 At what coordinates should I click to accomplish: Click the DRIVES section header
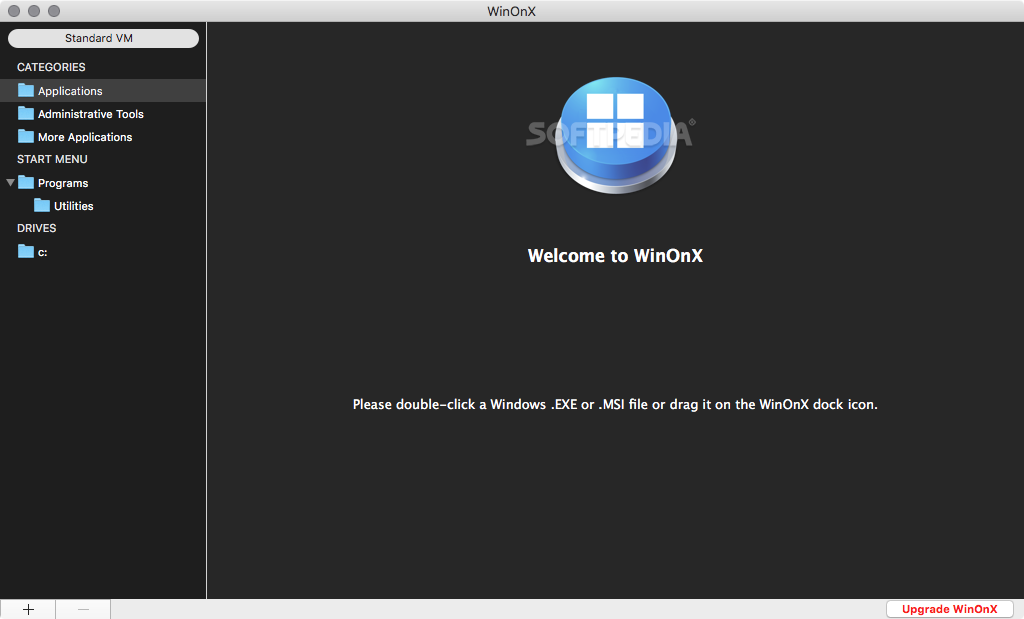(37, 228)
